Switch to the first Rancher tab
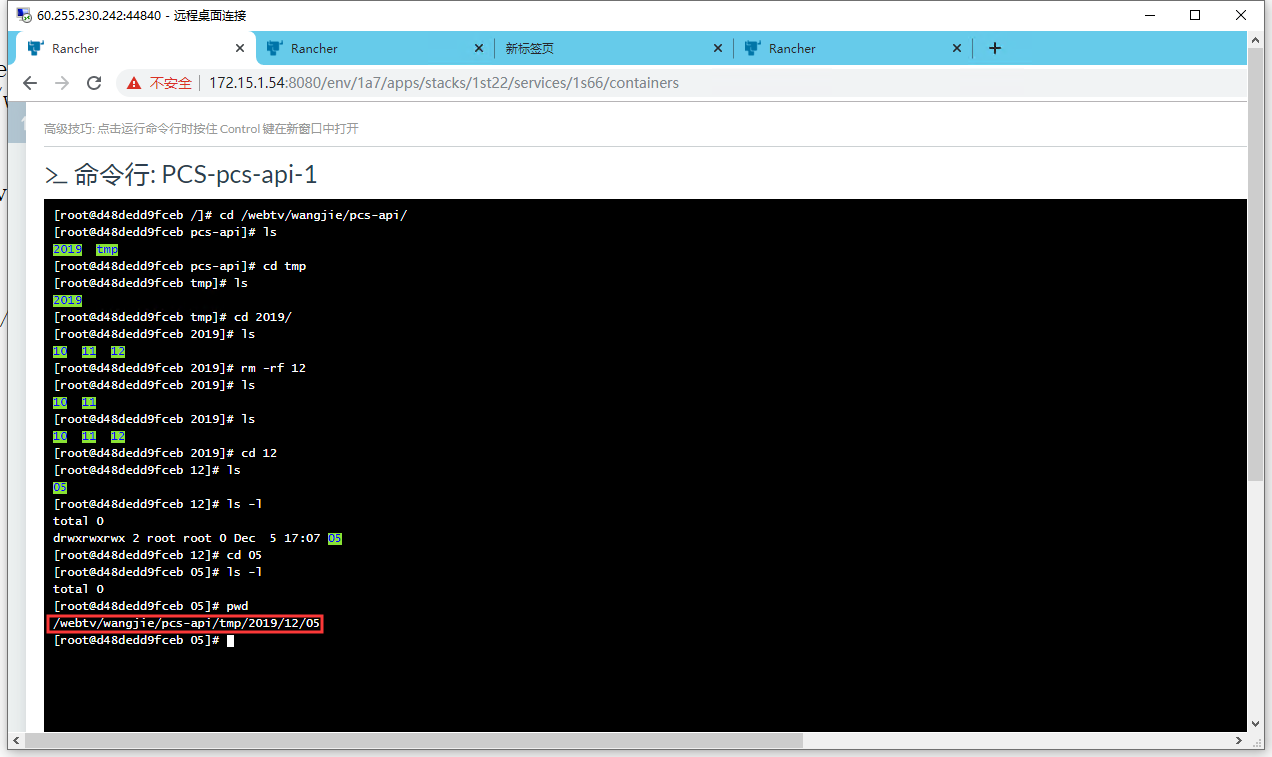Screen dimensions: 1272x757 135,48
